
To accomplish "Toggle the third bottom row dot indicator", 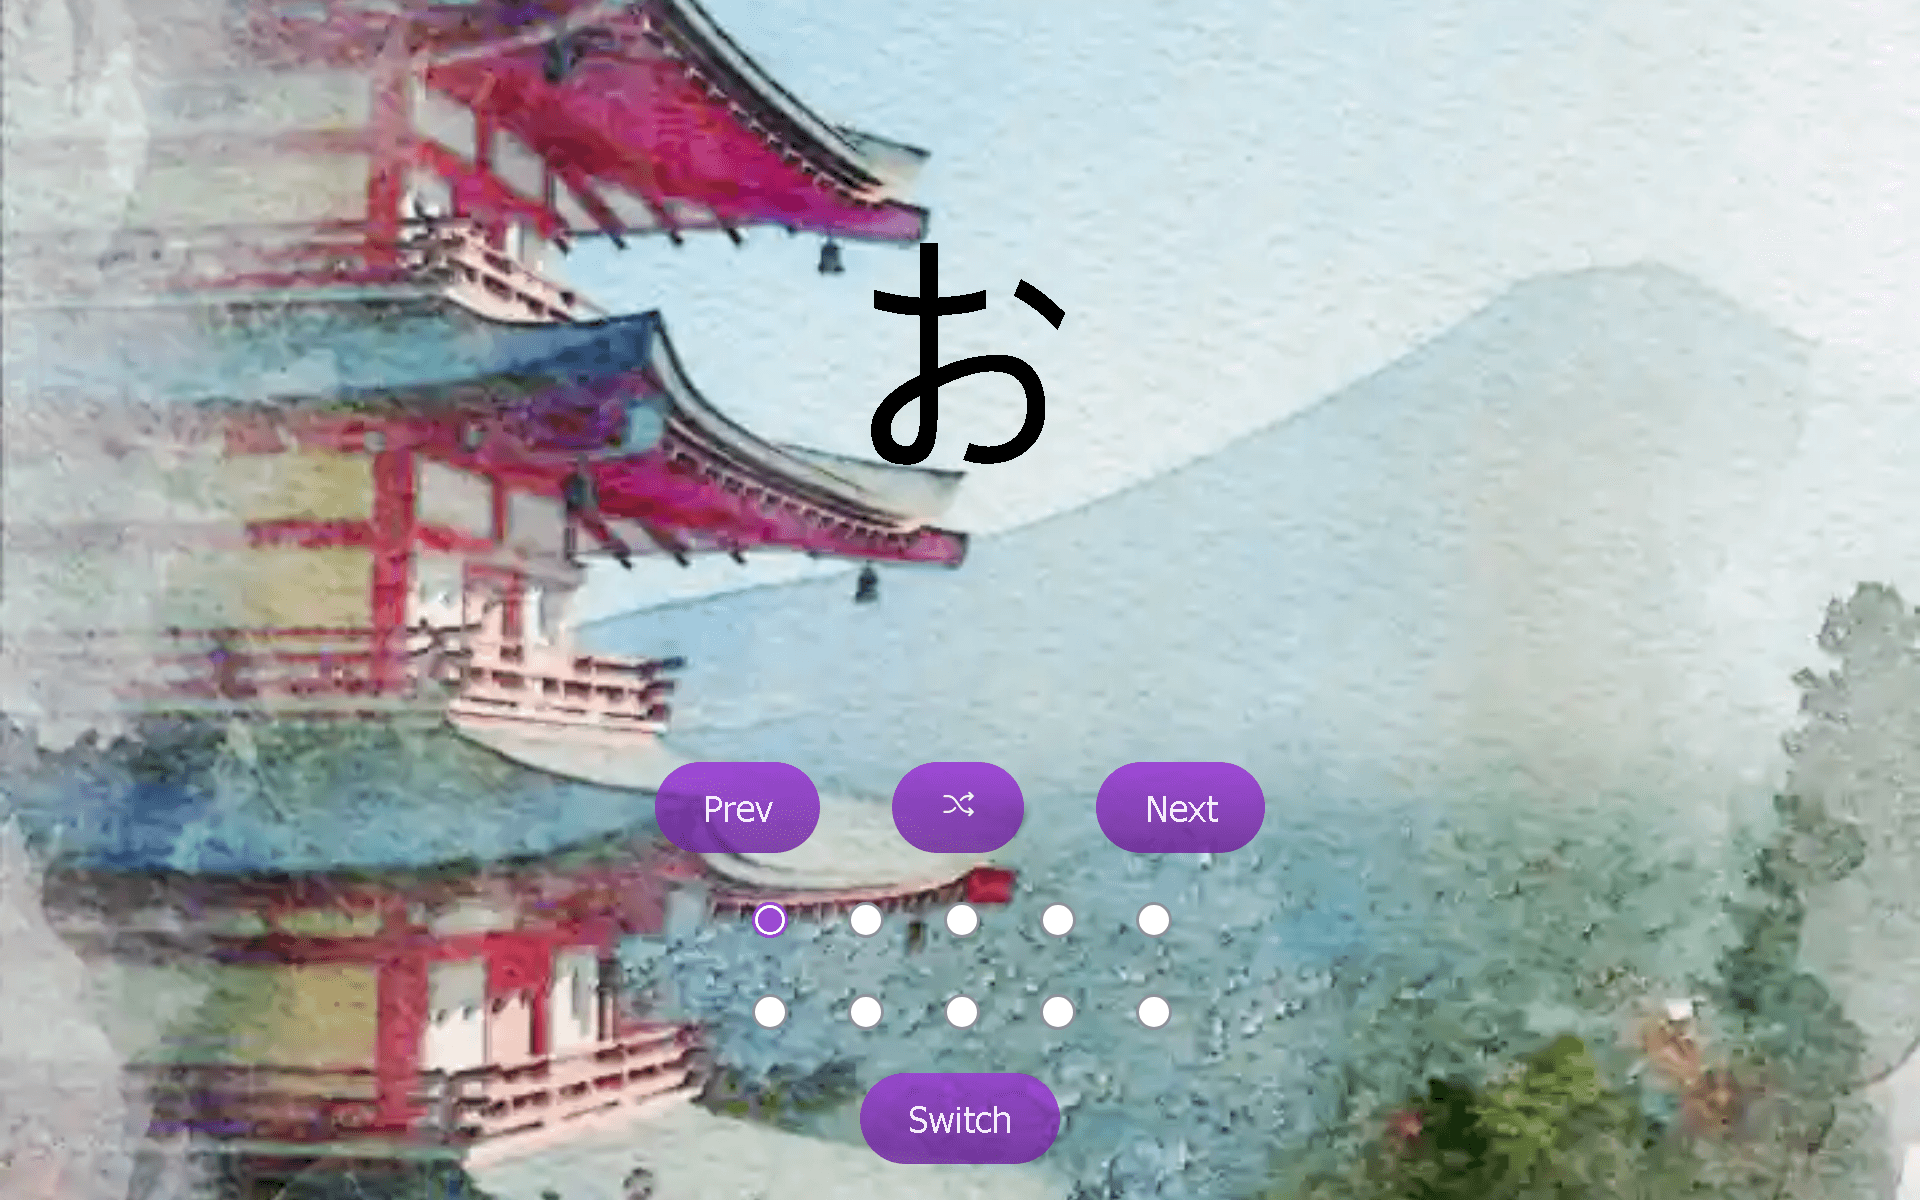I will 959,1012.
